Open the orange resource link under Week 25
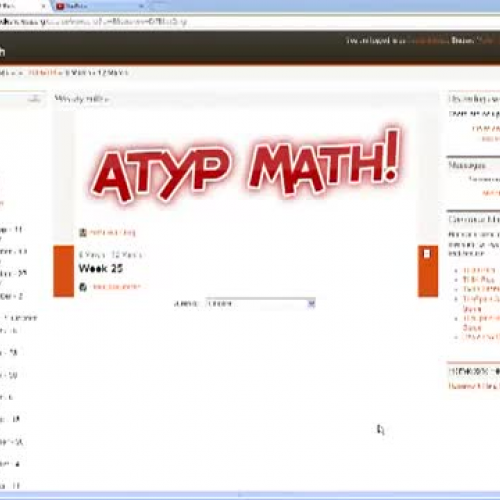 point(117,287)
